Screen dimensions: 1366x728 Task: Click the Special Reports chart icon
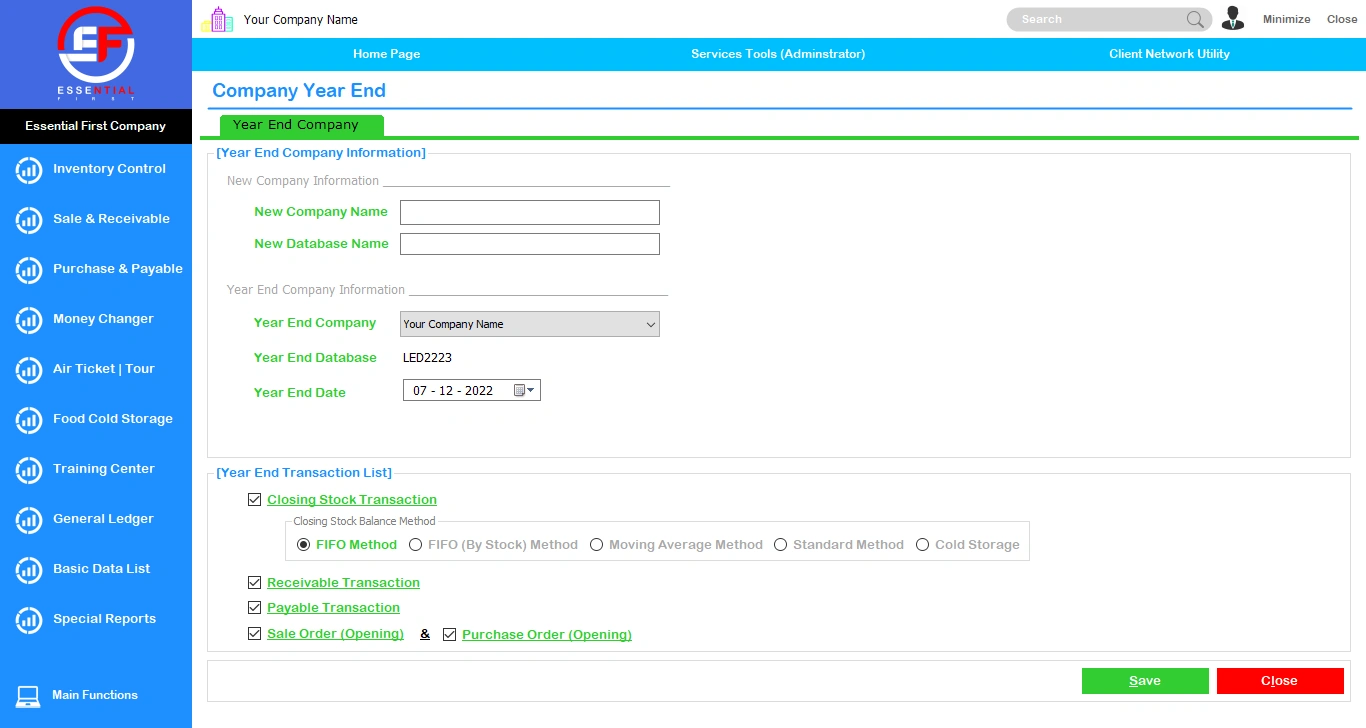click(29, 620)
